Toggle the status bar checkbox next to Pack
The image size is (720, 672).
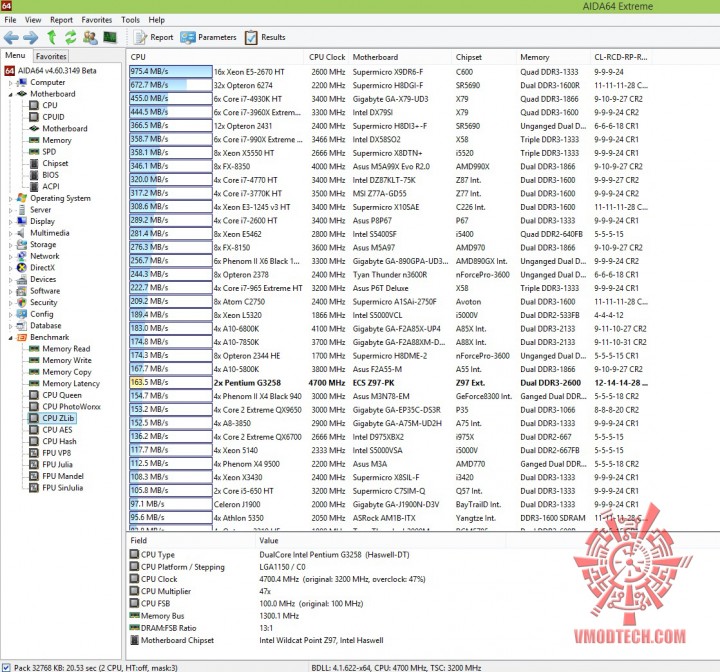pyautogui.click(x=6, y=667)
